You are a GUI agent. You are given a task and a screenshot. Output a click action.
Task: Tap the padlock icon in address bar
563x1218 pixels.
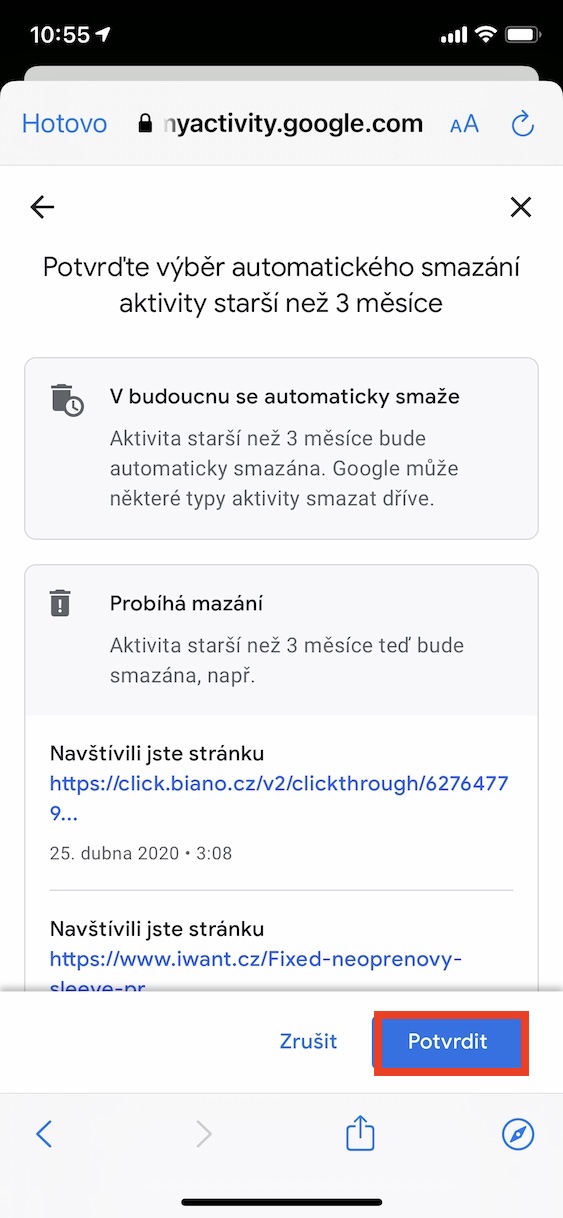[x=146, y=124]
